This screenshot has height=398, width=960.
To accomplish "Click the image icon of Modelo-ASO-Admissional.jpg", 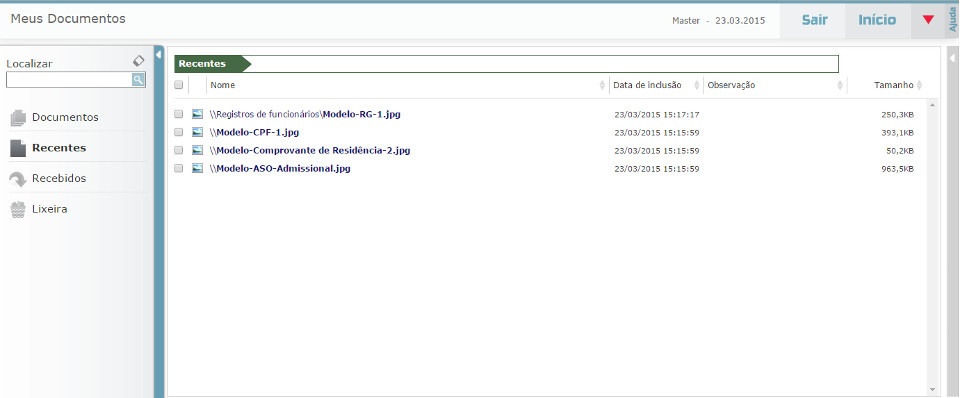I will coord(197,168).
